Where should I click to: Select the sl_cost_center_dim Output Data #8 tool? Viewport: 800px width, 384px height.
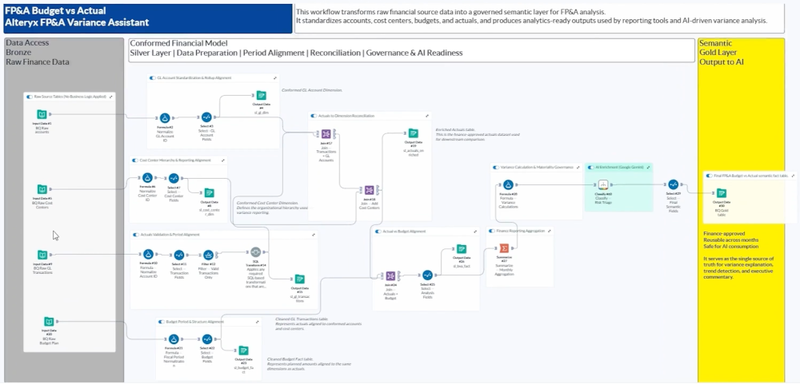(209, 193)
